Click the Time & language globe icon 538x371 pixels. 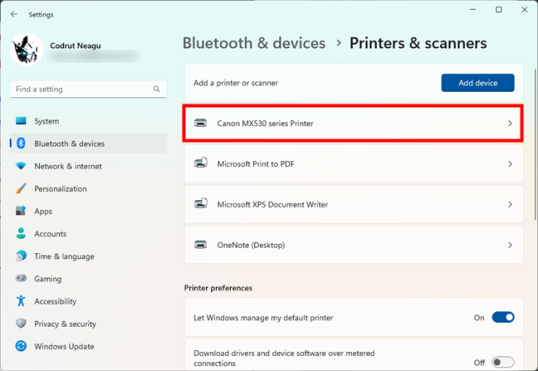pyautogui.click(x=21, y=256)
